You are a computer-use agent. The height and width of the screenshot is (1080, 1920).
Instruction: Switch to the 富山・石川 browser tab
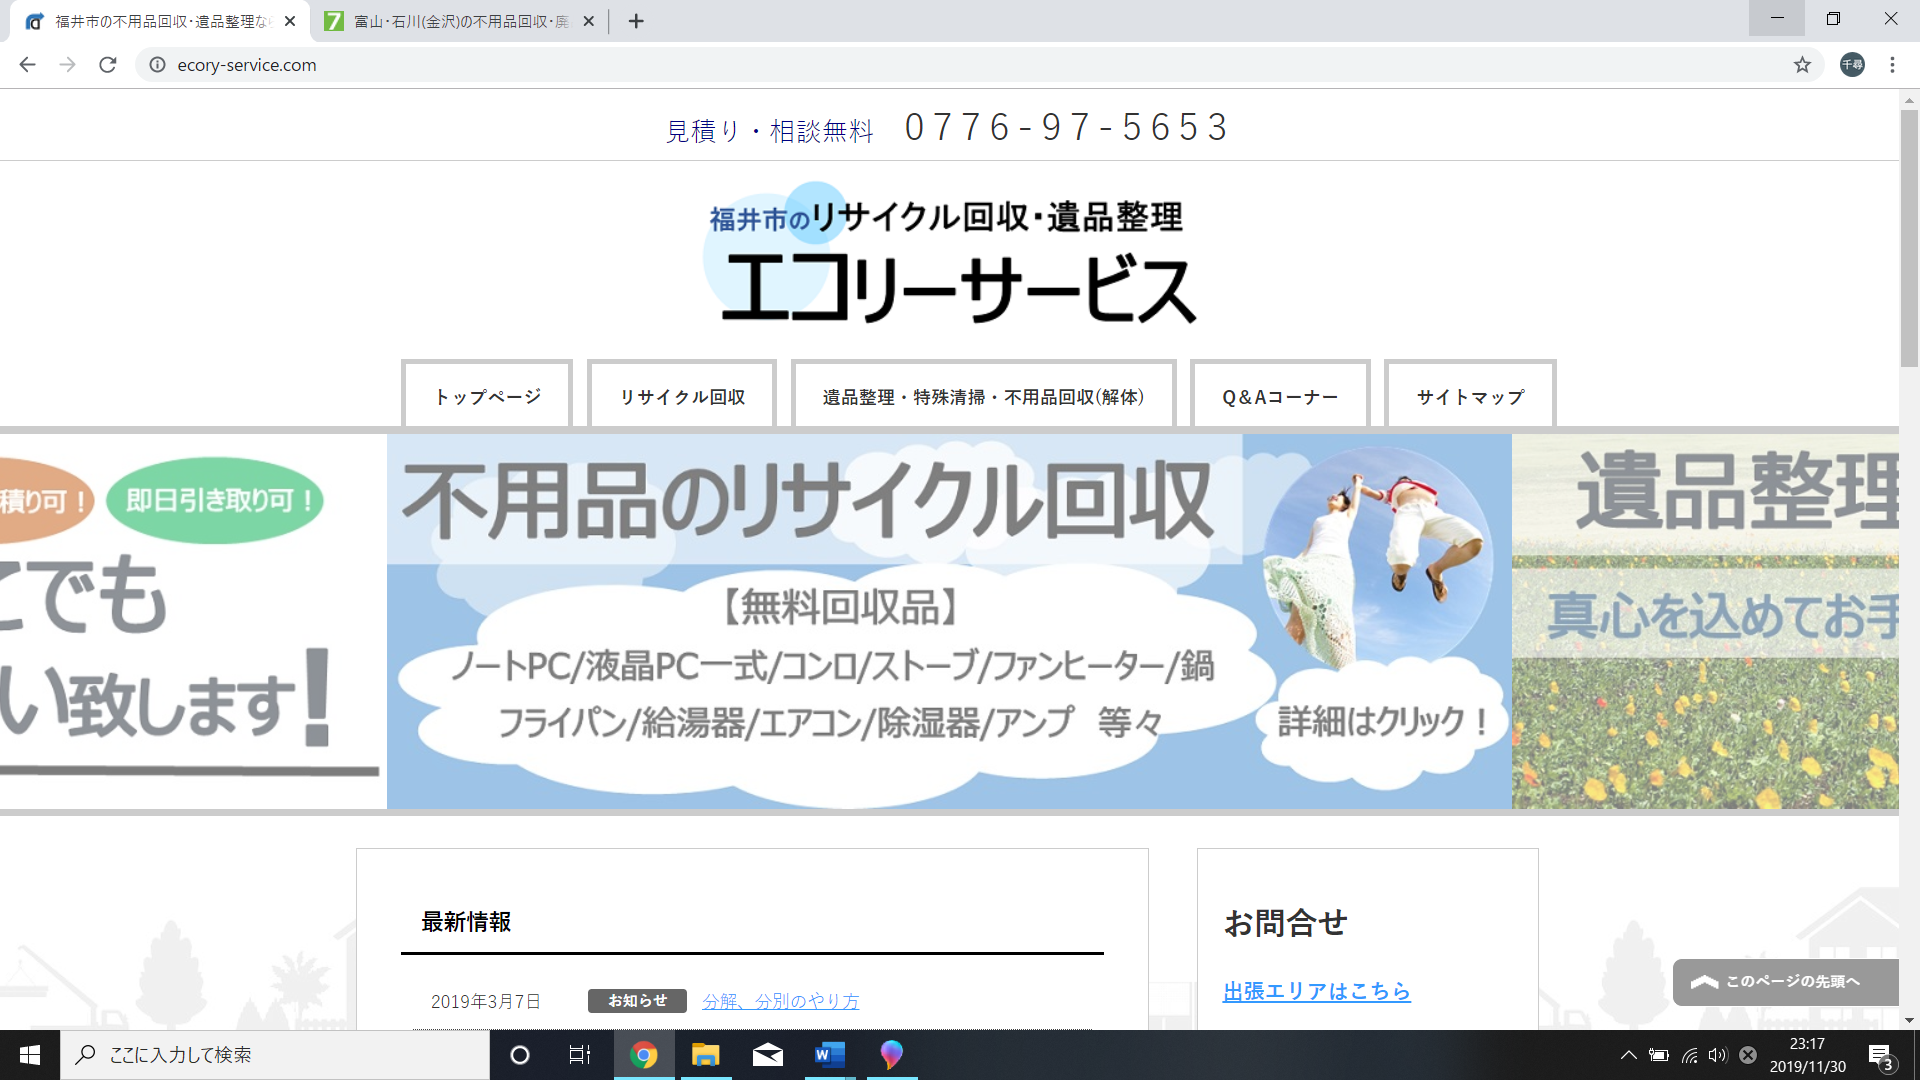[x=460, y=21]
